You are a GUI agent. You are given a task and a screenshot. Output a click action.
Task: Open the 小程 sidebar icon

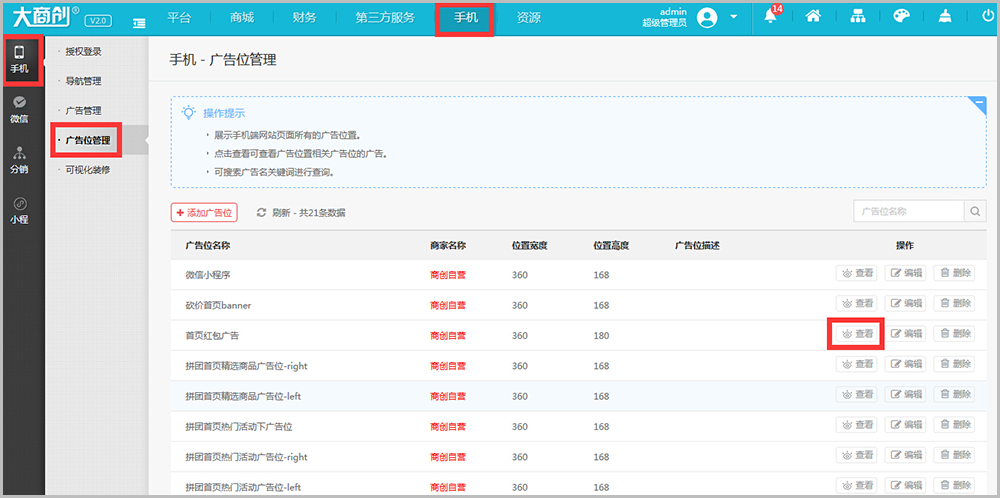point(19,210)
